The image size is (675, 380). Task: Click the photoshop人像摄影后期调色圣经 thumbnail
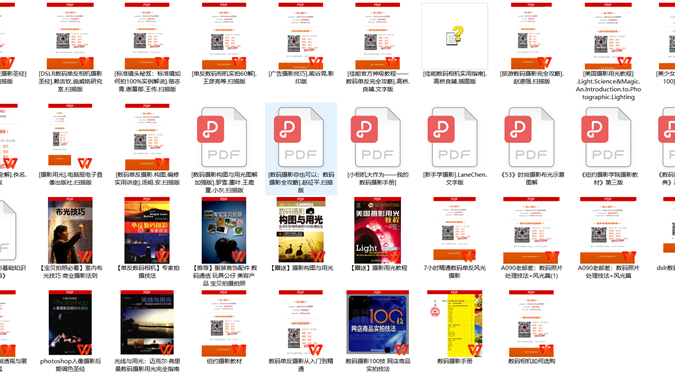tap(70, 323)
